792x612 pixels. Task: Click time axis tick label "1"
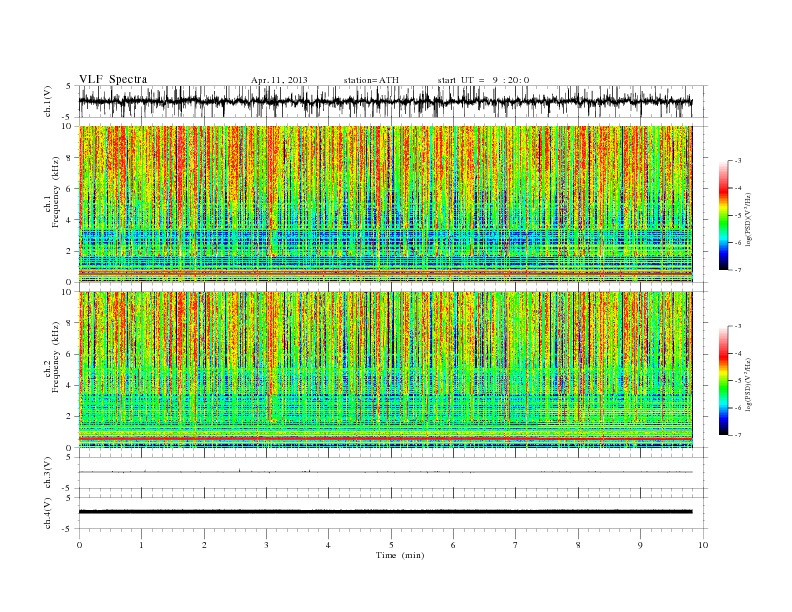141,545
